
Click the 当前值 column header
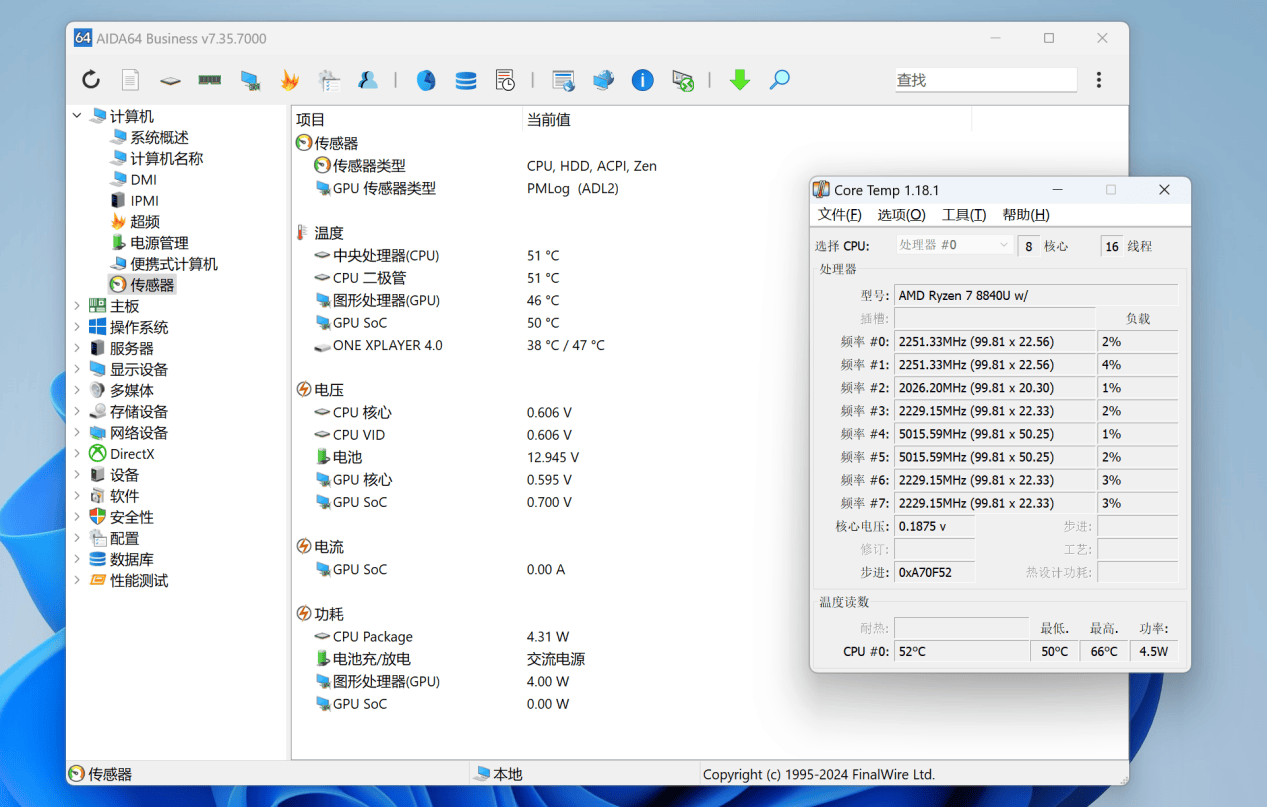coord(747,120)
